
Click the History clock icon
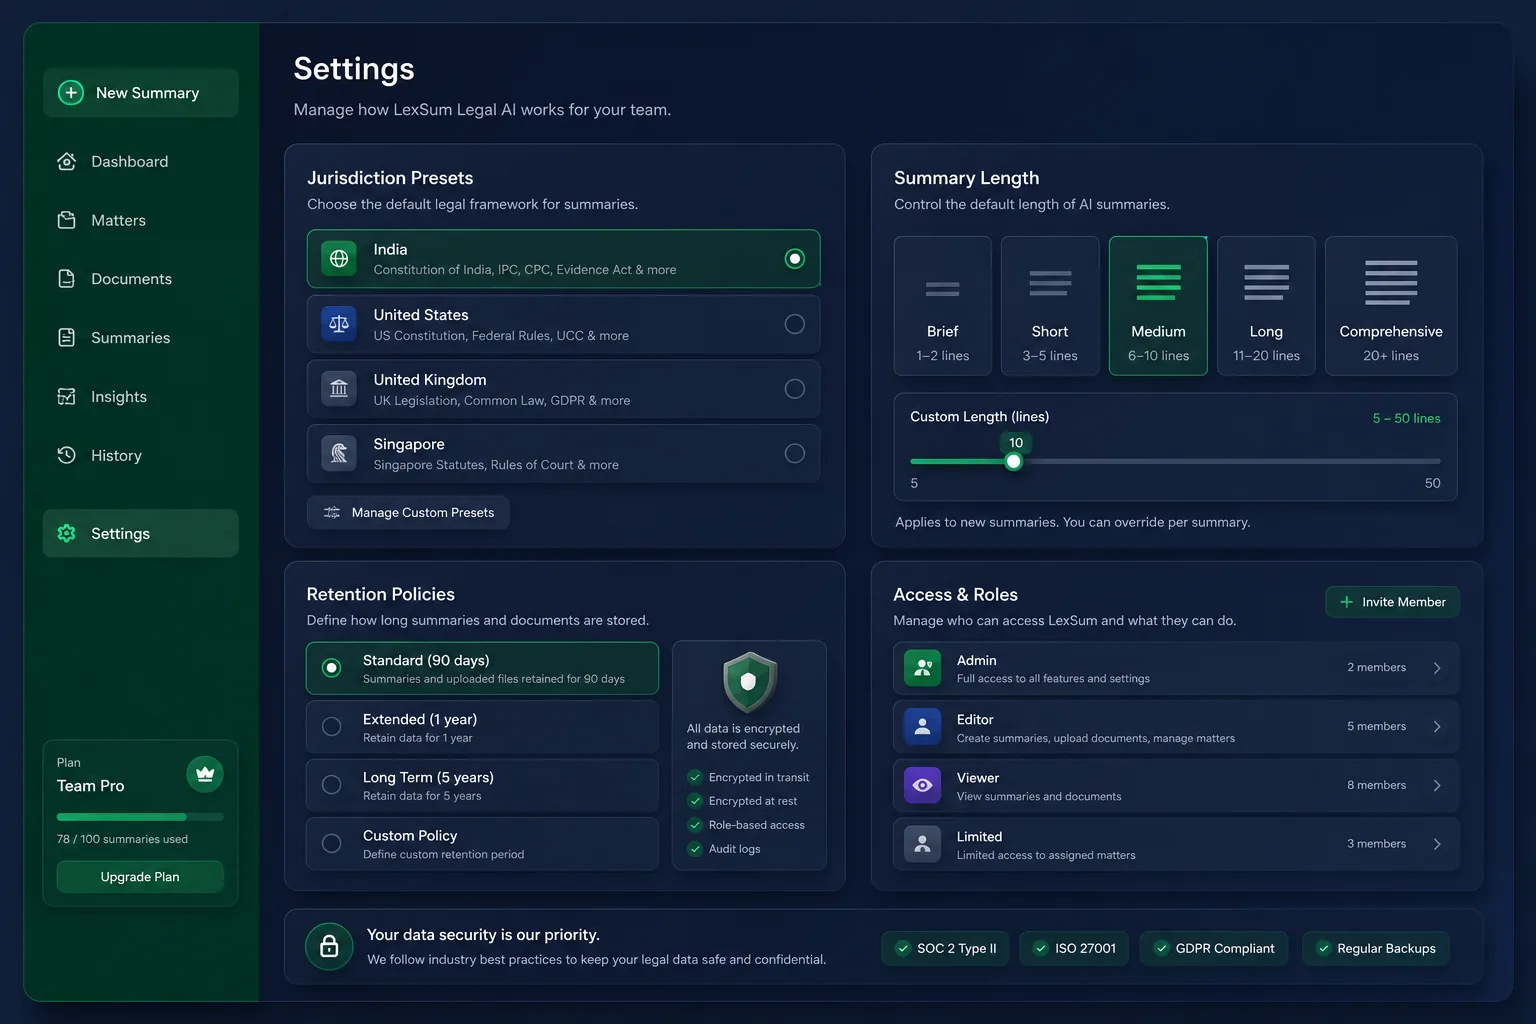coord(67,455)
